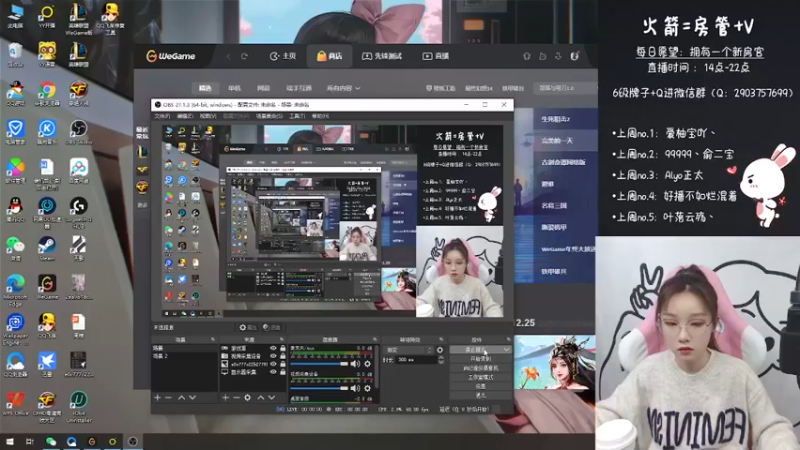Screen dimensions: 800x450
Task: Open the OBS Tools menu
Action: point(297,116)
